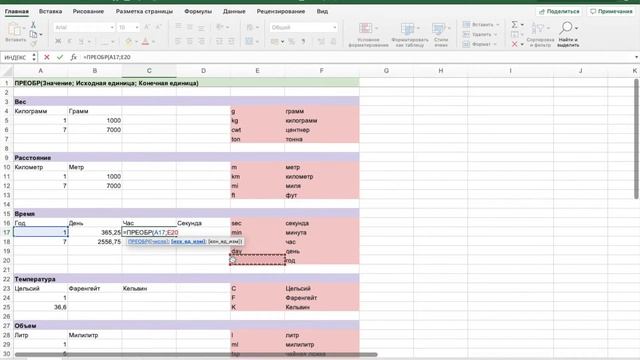Toggle Italic (К) formatting
640x360 pixels.
tap(69, 42)
